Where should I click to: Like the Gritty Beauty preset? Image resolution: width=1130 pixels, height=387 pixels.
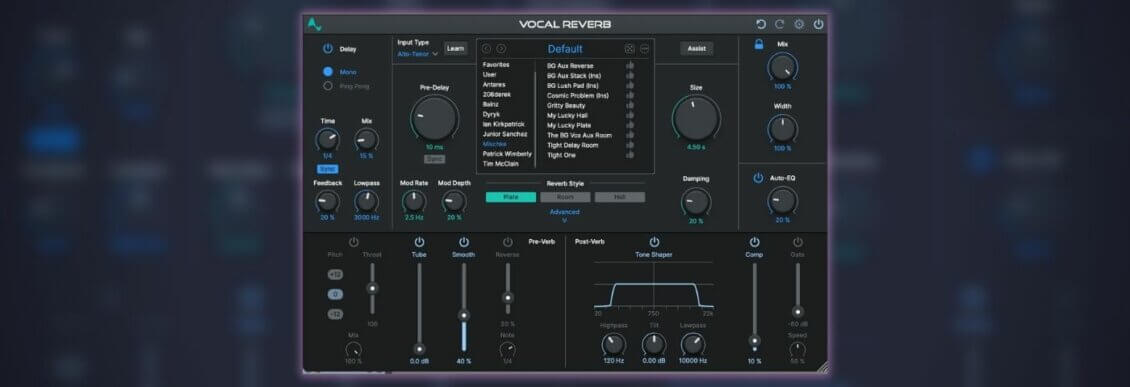coord(630,105)
